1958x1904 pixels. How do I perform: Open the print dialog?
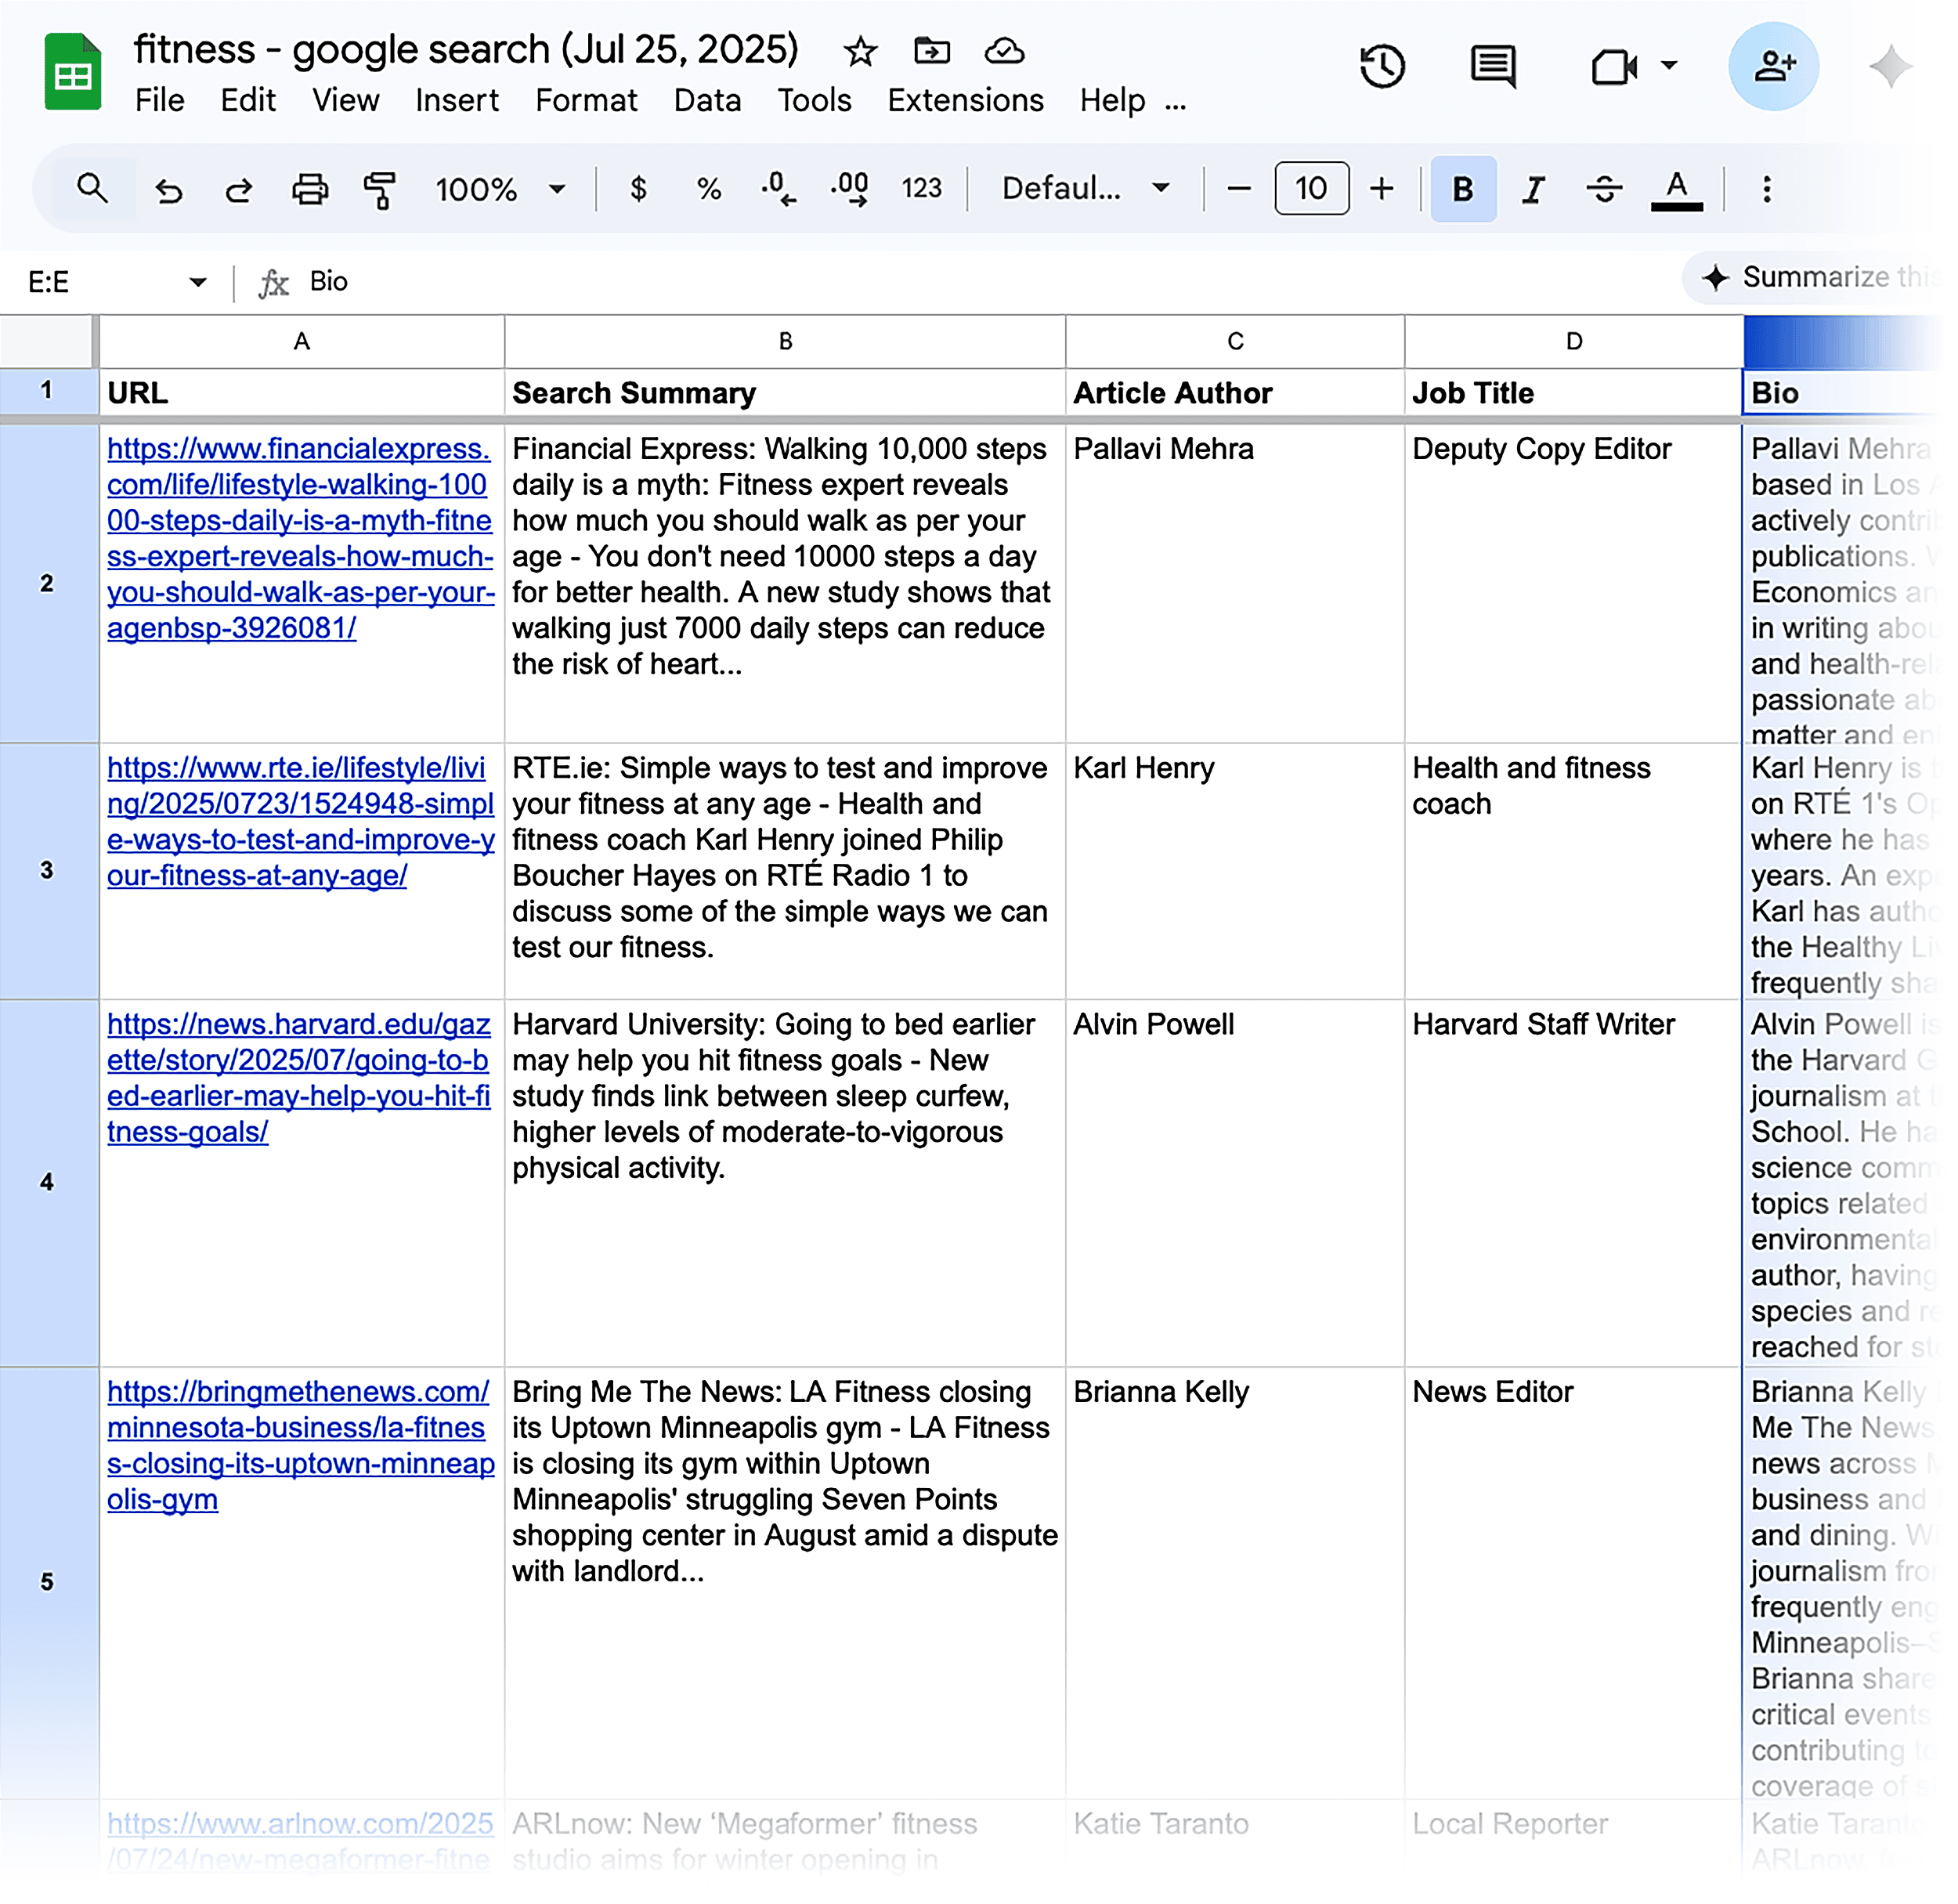309,189
